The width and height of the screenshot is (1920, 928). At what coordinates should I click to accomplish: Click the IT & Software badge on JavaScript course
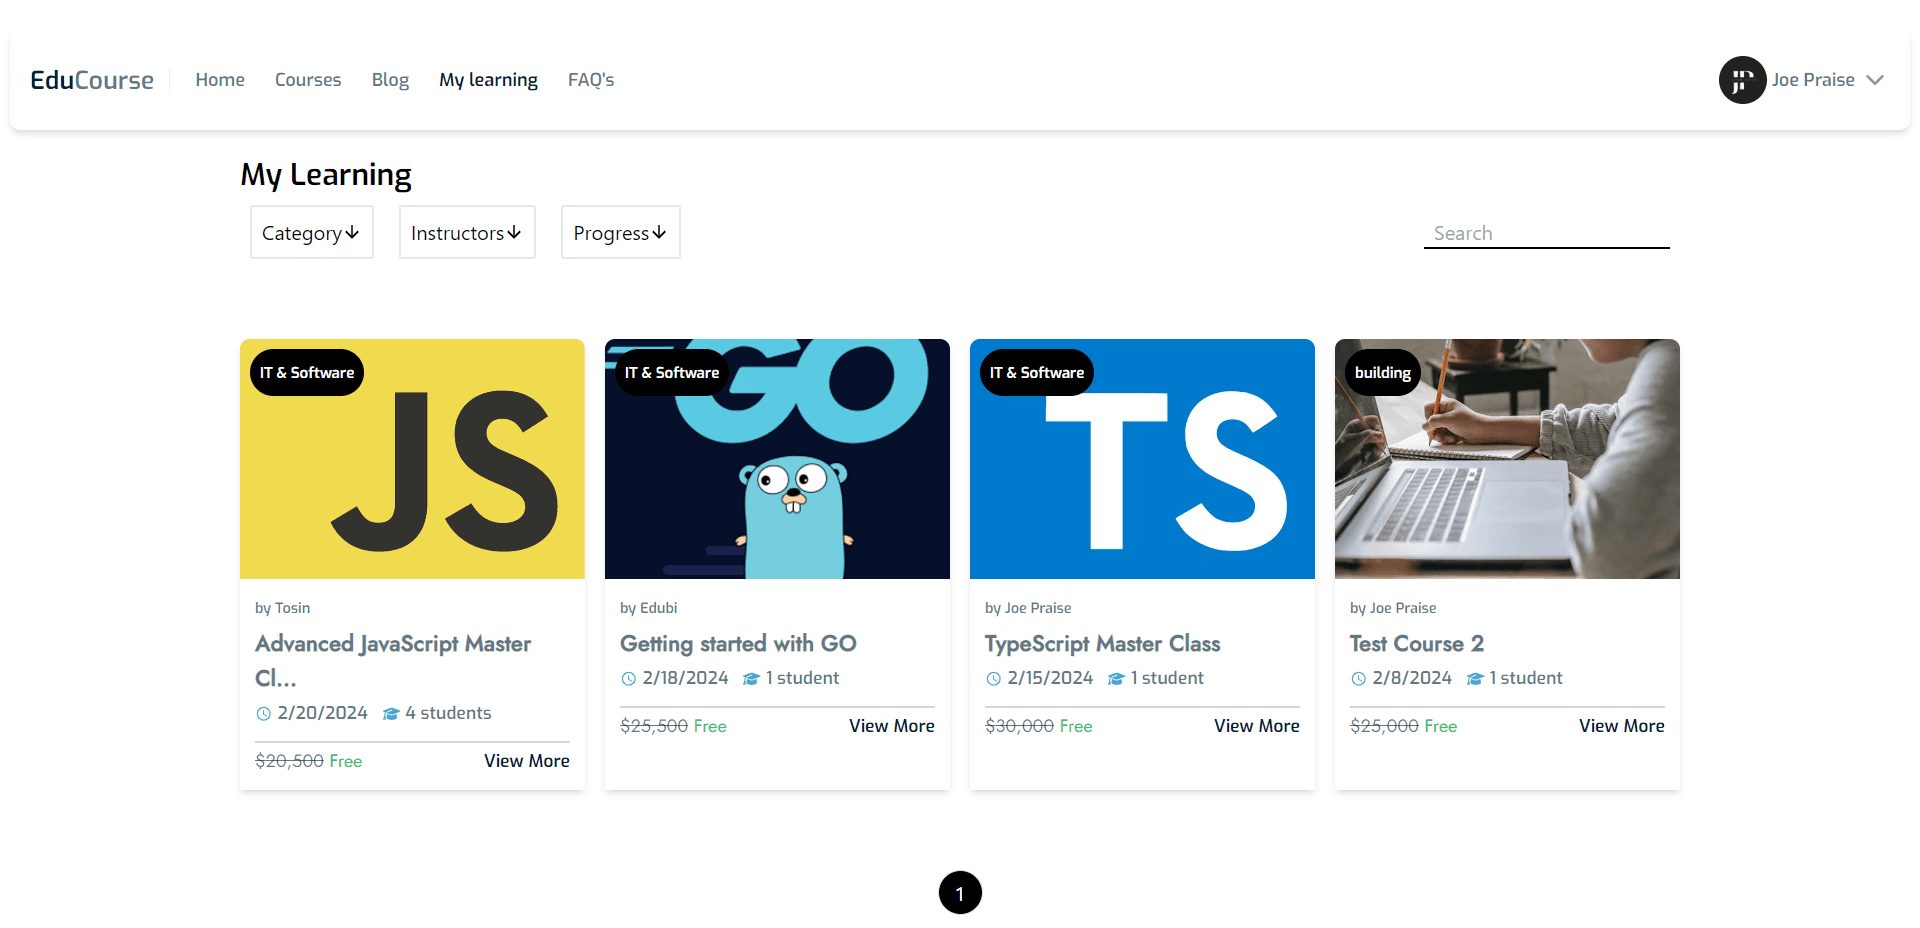tap(307, 373)
